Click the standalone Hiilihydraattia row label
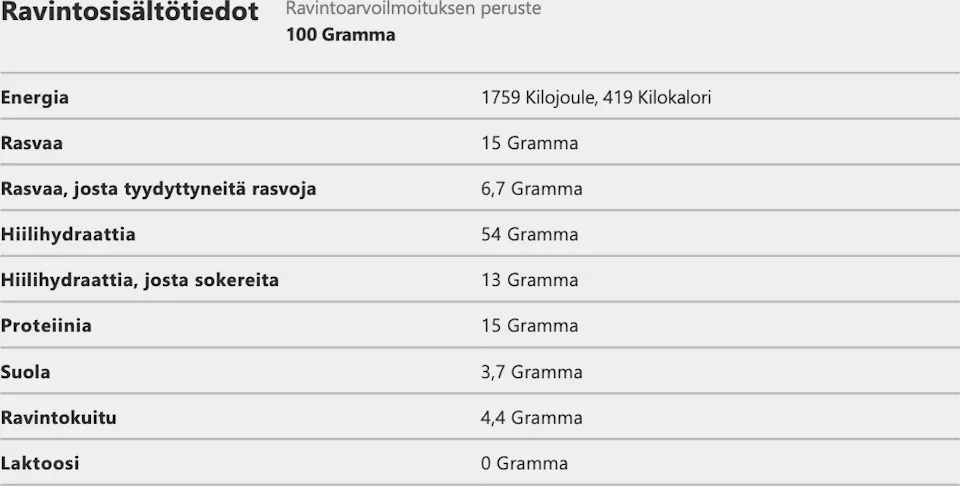This screenshot has width=960, height=486. [68, 235]
